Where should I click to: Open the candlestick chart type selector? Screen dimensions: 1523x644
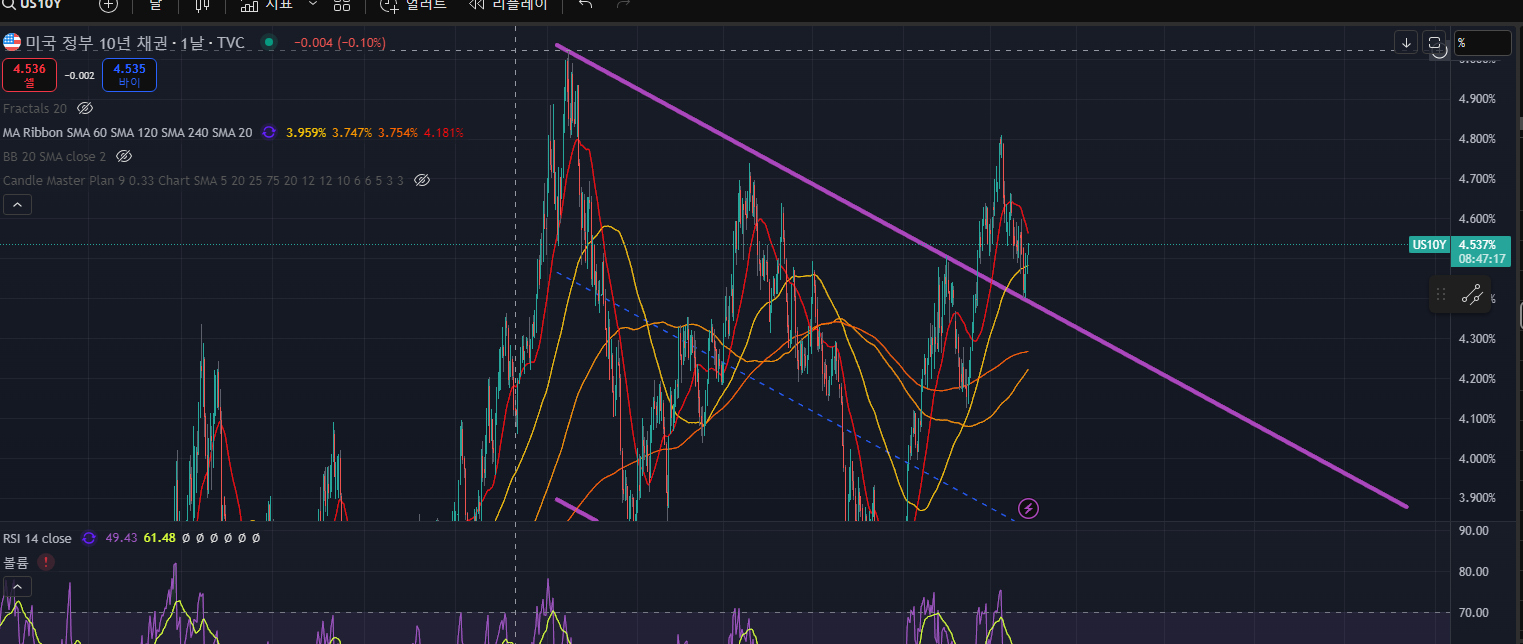pyautogui.click(x=202, y=5)
